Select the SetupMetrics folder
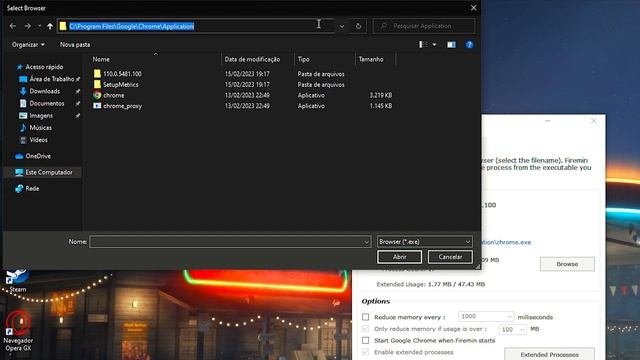This screenshot has height=360, width=640. coord(120,84)
